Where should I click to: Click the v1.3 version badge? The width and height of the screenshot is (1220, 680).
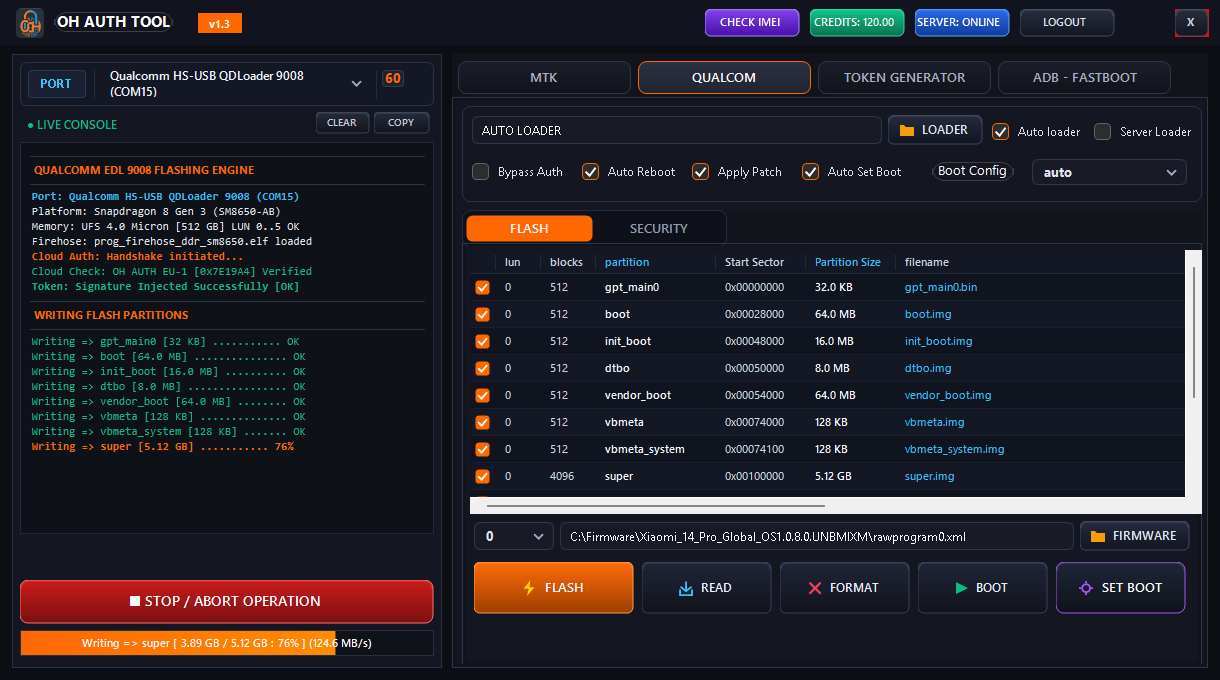220,24
